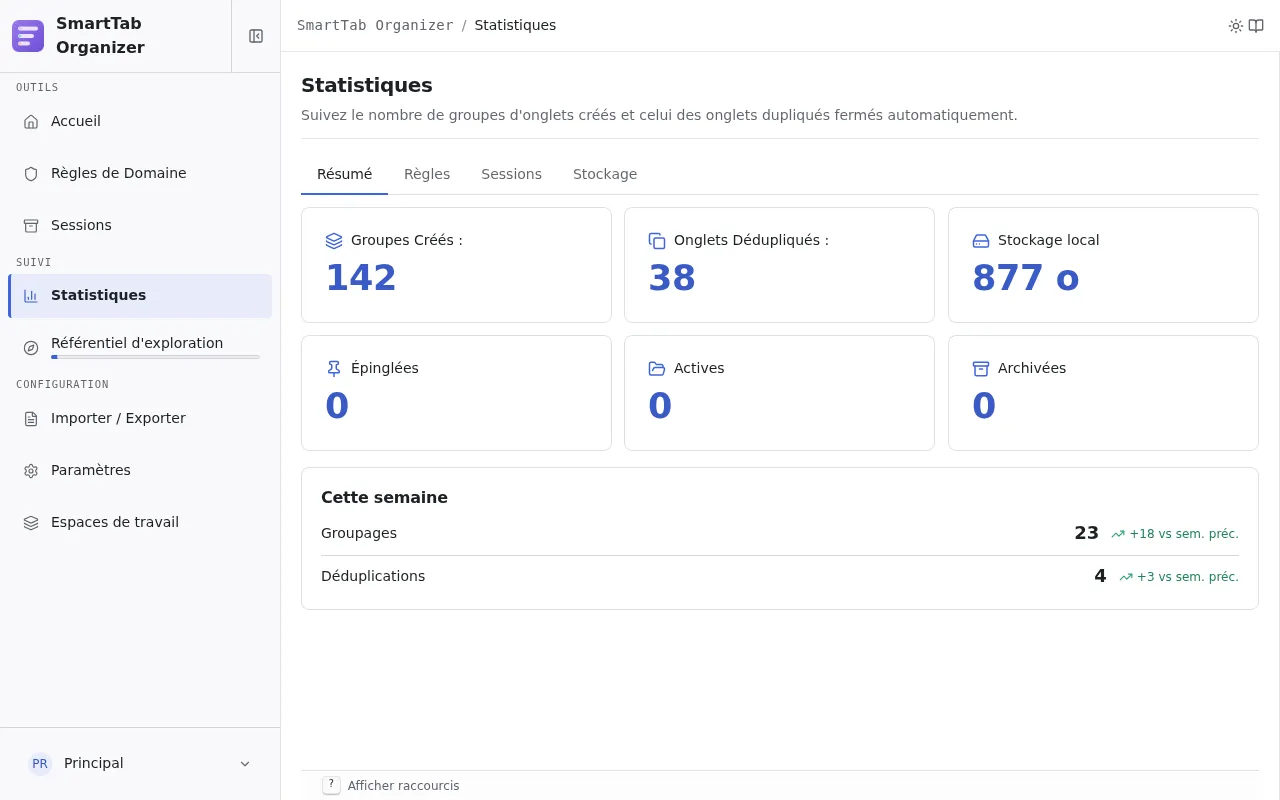Click the Référentiel d'exploration progress bar

(155, 357)
